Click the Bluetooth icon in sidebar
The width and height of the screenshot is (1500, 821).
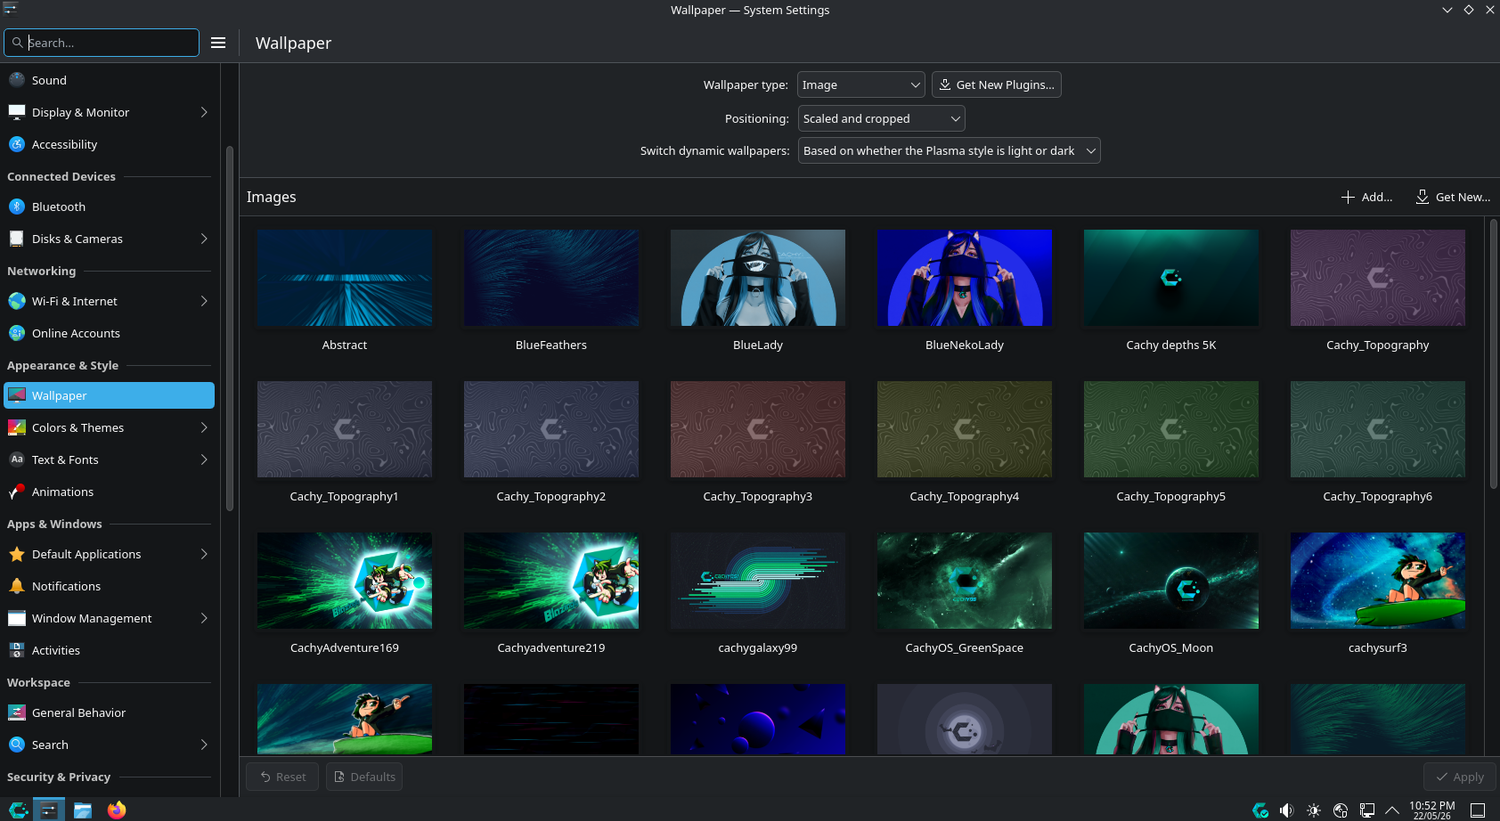coord(16,207)
